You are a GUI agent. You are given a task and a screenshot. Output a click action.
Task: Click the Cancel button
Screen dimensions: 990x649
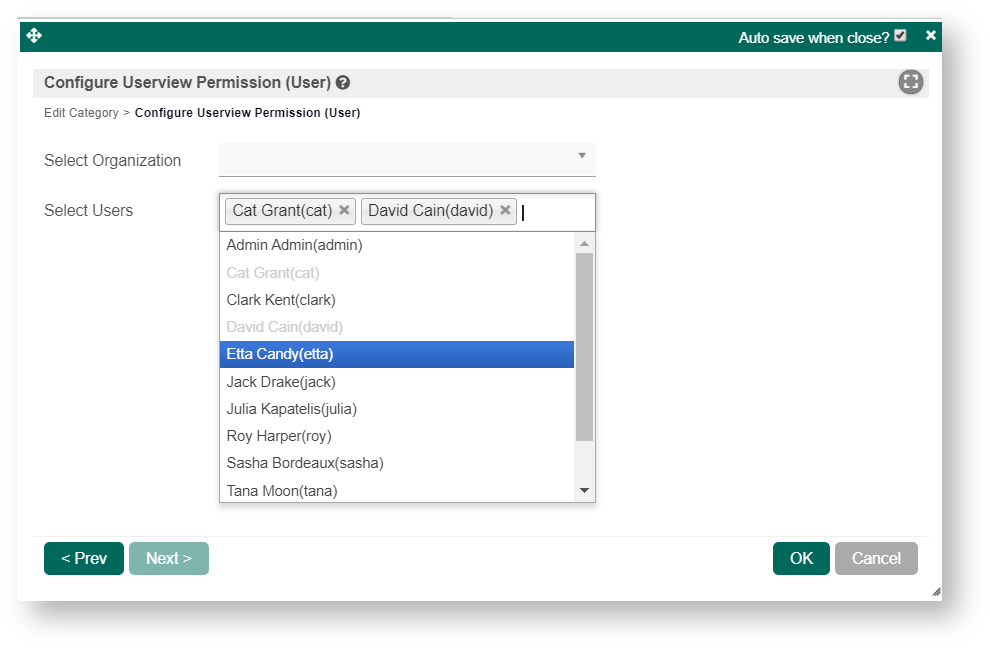tap(876, 558)
